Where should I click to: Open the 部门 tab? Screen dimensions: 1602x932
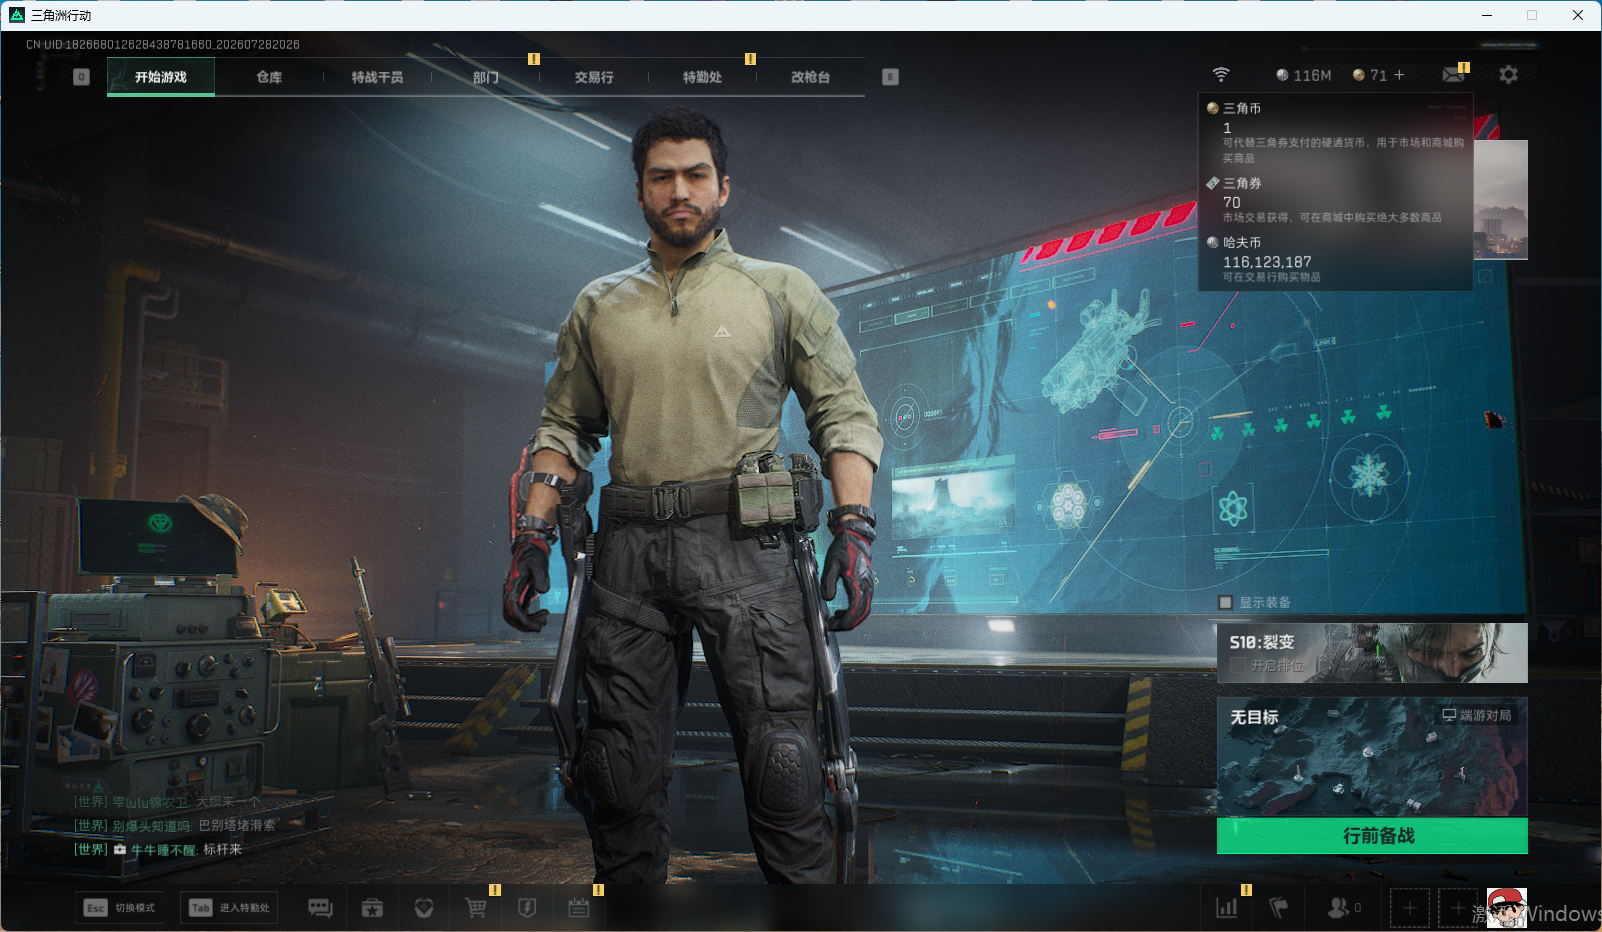click(x=486, y=77)
